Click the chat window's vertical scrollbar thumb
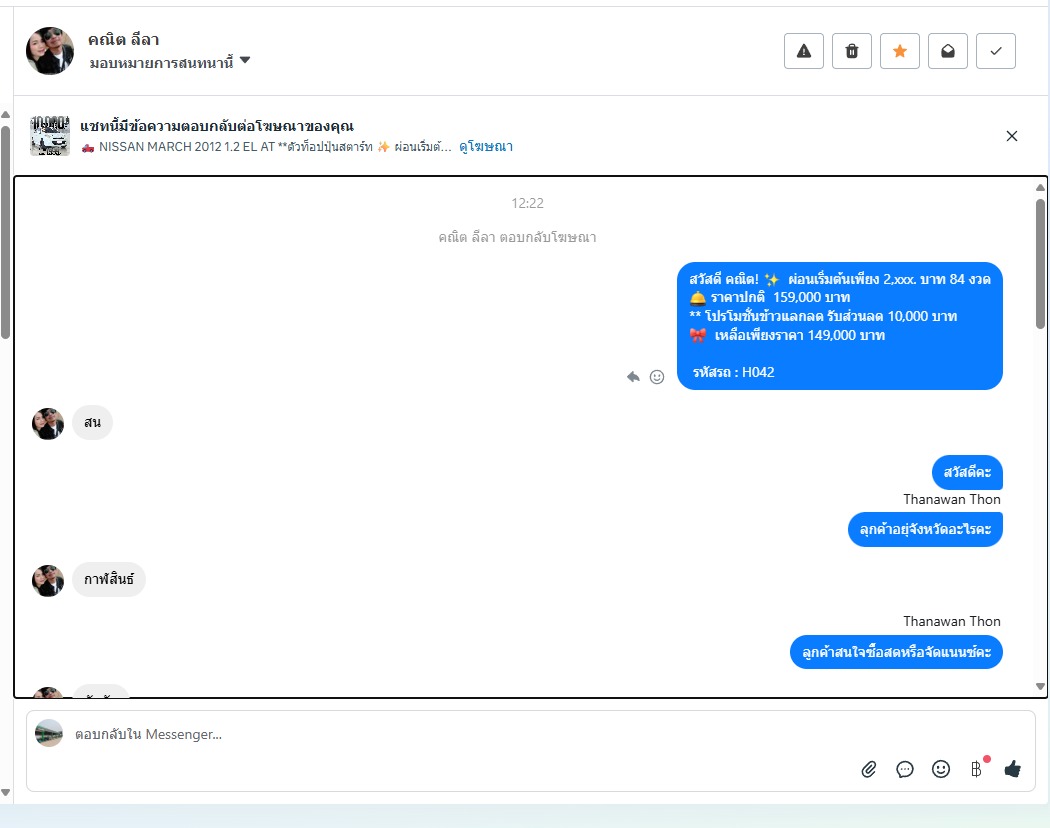Viewport: 1050px width, 828px height. click(x=1040, y=263)
